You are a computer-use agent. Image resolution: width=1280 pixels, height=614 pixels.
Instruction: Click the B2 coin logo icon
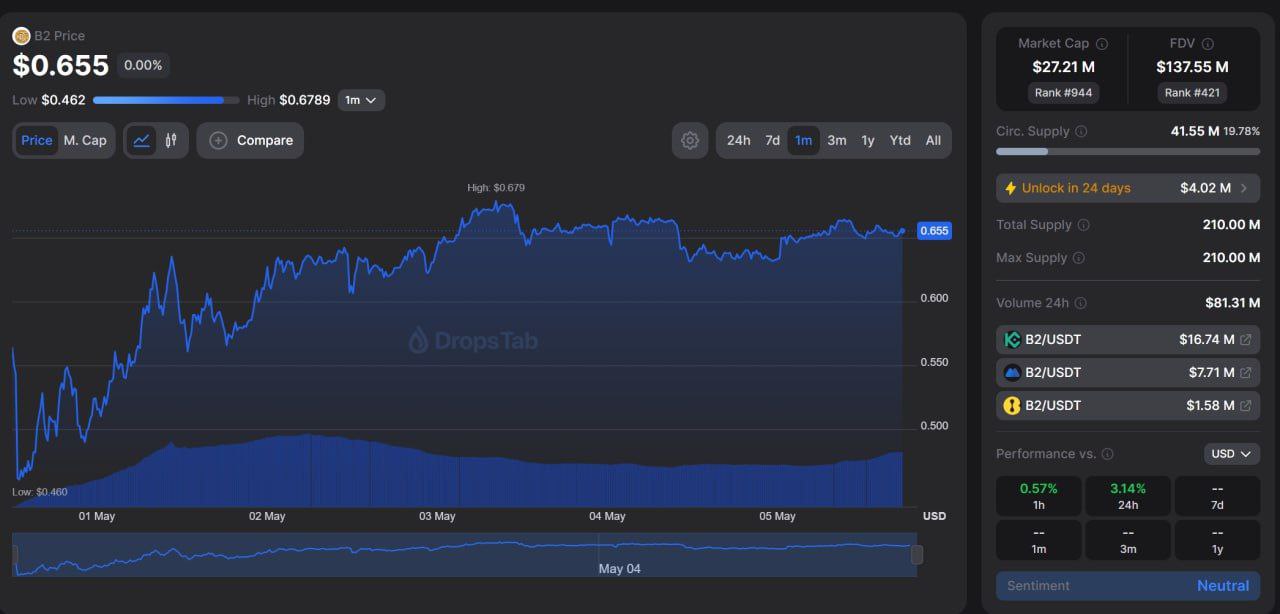click(x=21, y=36)
